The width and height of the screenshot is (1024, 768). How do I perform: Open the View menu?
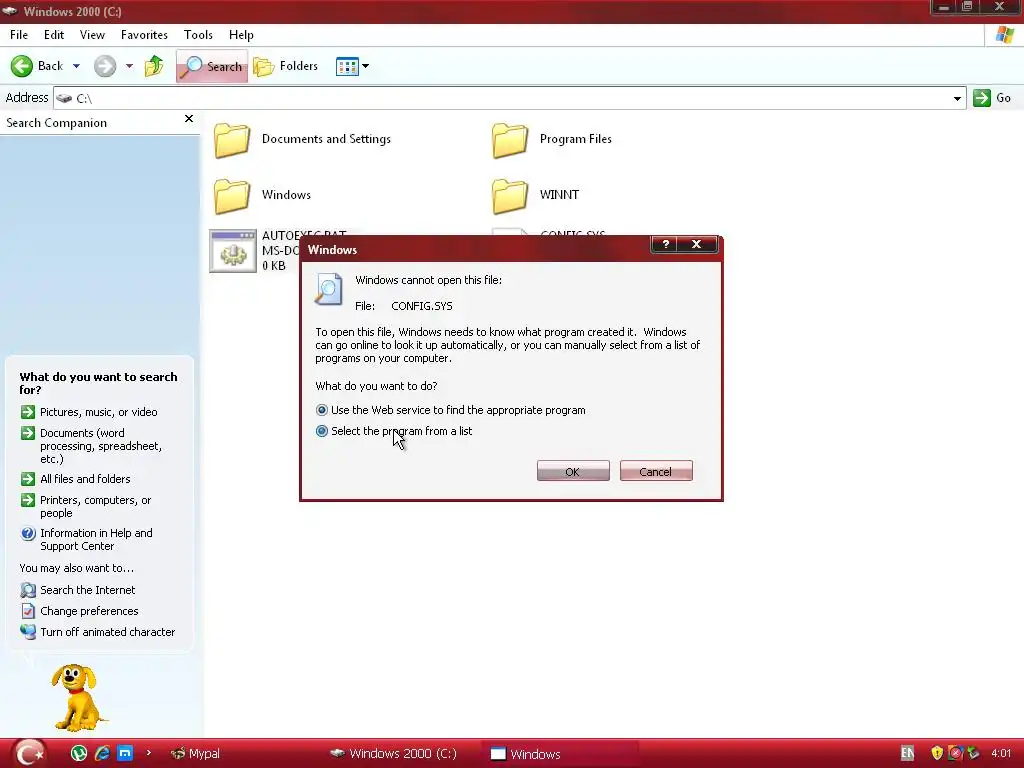(92, 35)
